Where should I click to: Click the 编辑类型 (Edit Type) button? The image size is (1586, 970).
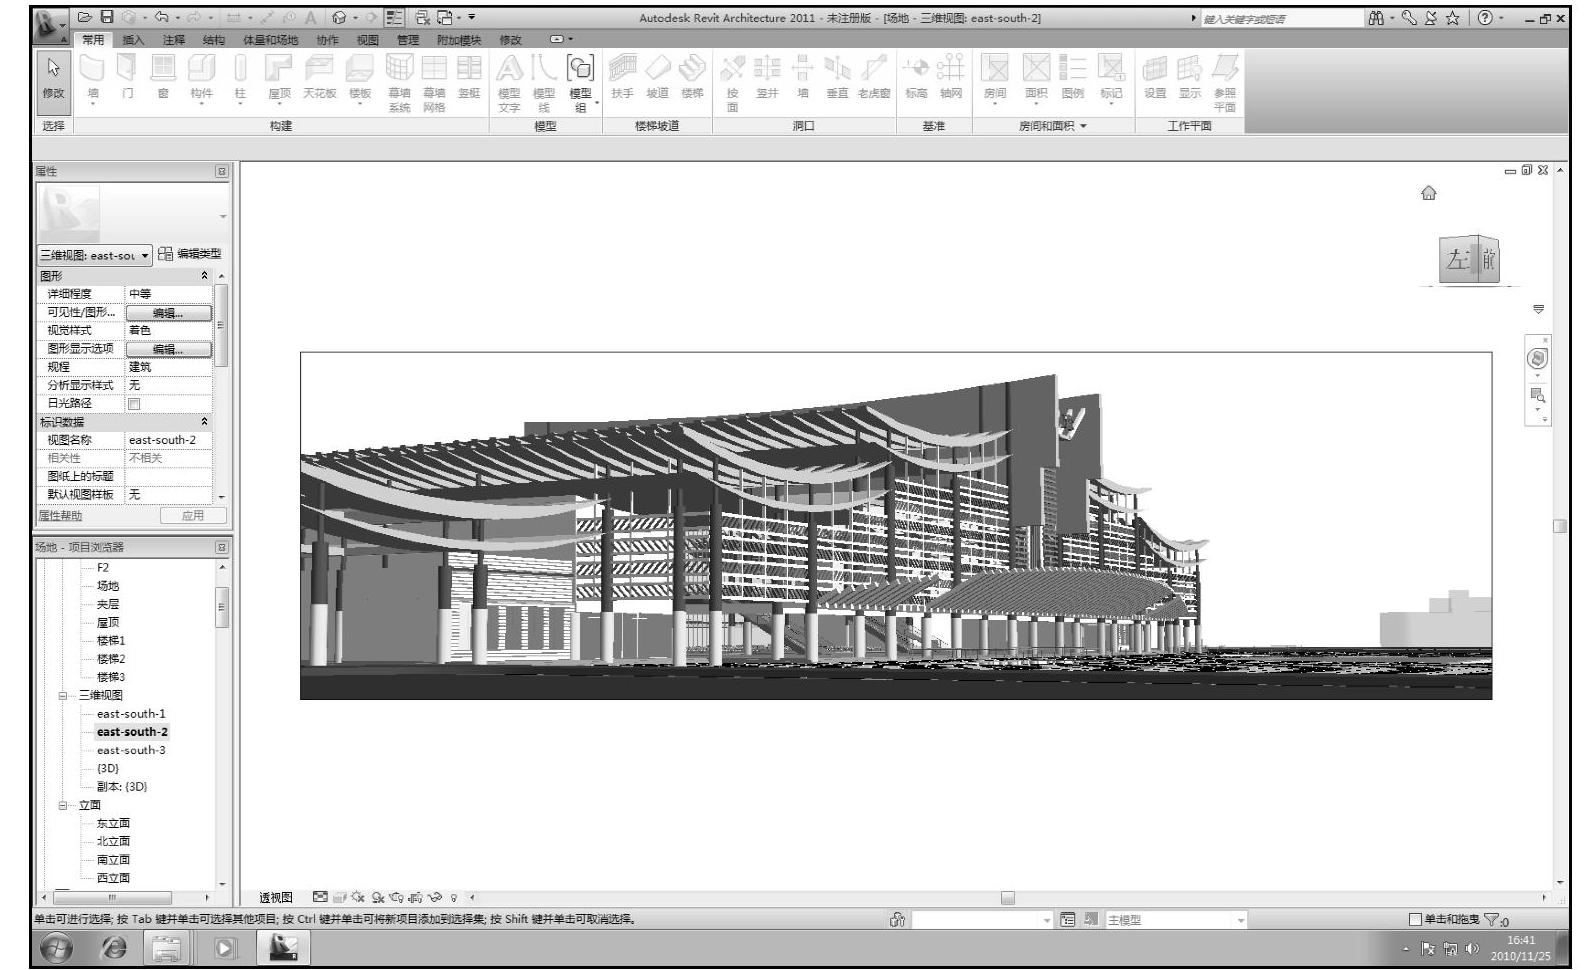[190, 254]
